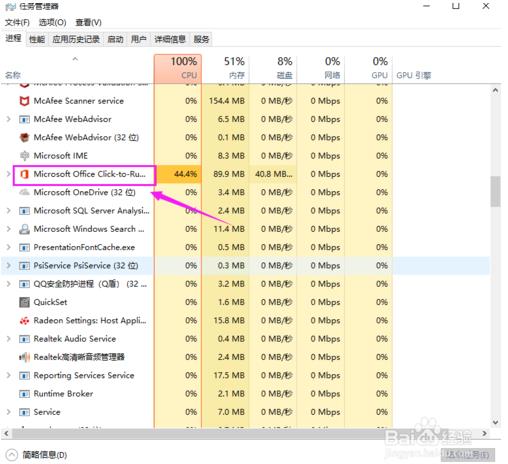Sort by the GPU 引擎 column header
The width and height of the screenshot is (508, 464).
coord(413,75)
